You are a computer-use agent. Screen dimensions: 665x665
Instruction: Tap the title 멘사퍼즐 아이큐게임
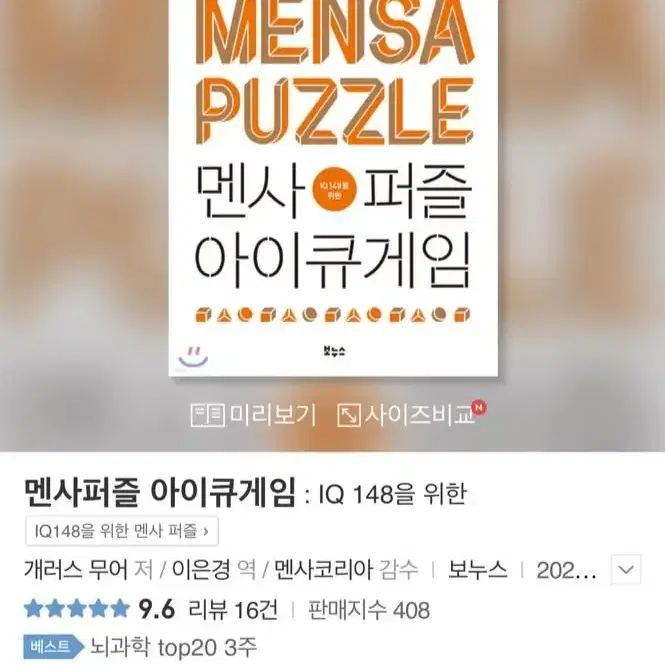pos(160,493)
